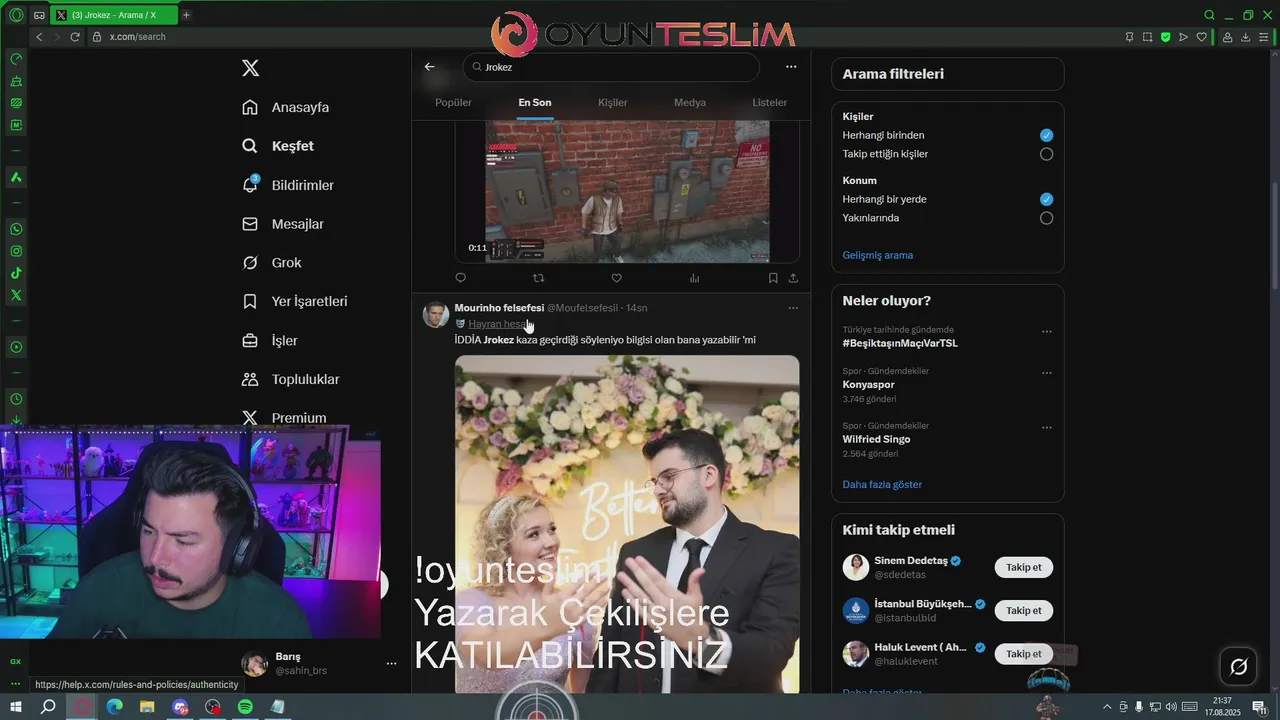This screenshot has width=1280, height=720.
Task: Open more options on Mourinho felsefesi tweet
Action: tap(793, 308)
